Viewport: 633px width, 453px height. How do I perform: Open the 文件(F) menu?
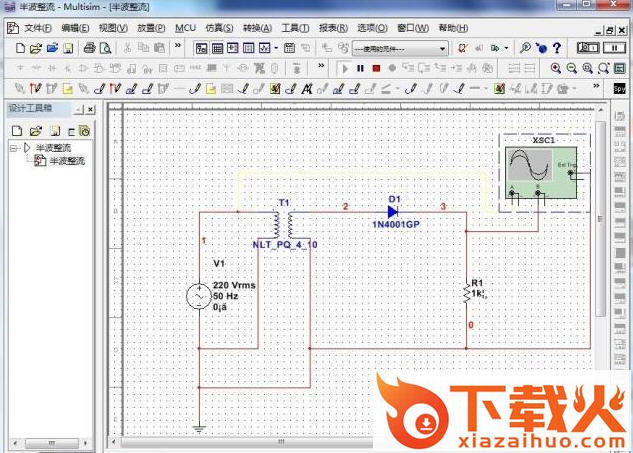pyautogui.click(x=38, y=28)
